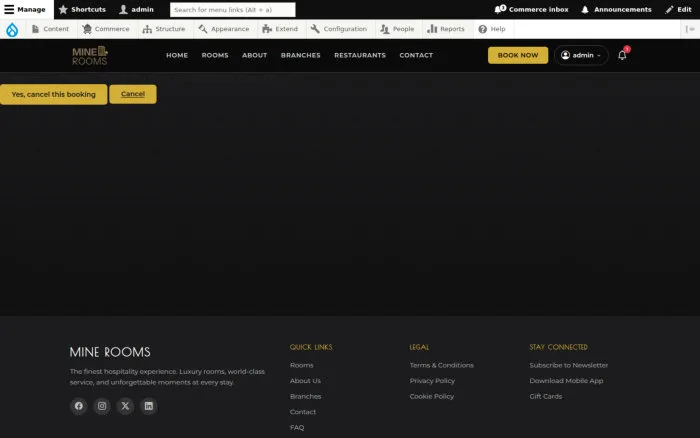Image resolution: width=700 pixels, height=438 pixels.
Task: Click the BOOK NOW button
Action: (x=518, y=55)
